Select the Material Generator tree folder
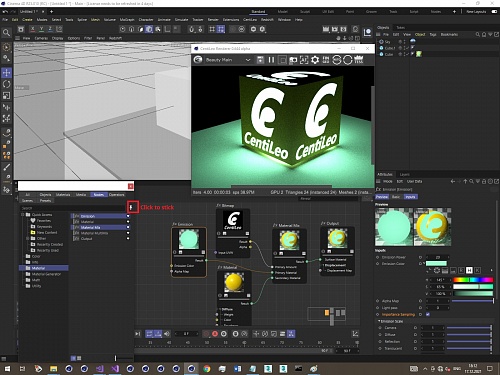This screenshot has width=500, height=375. click(x=46, y=274)
